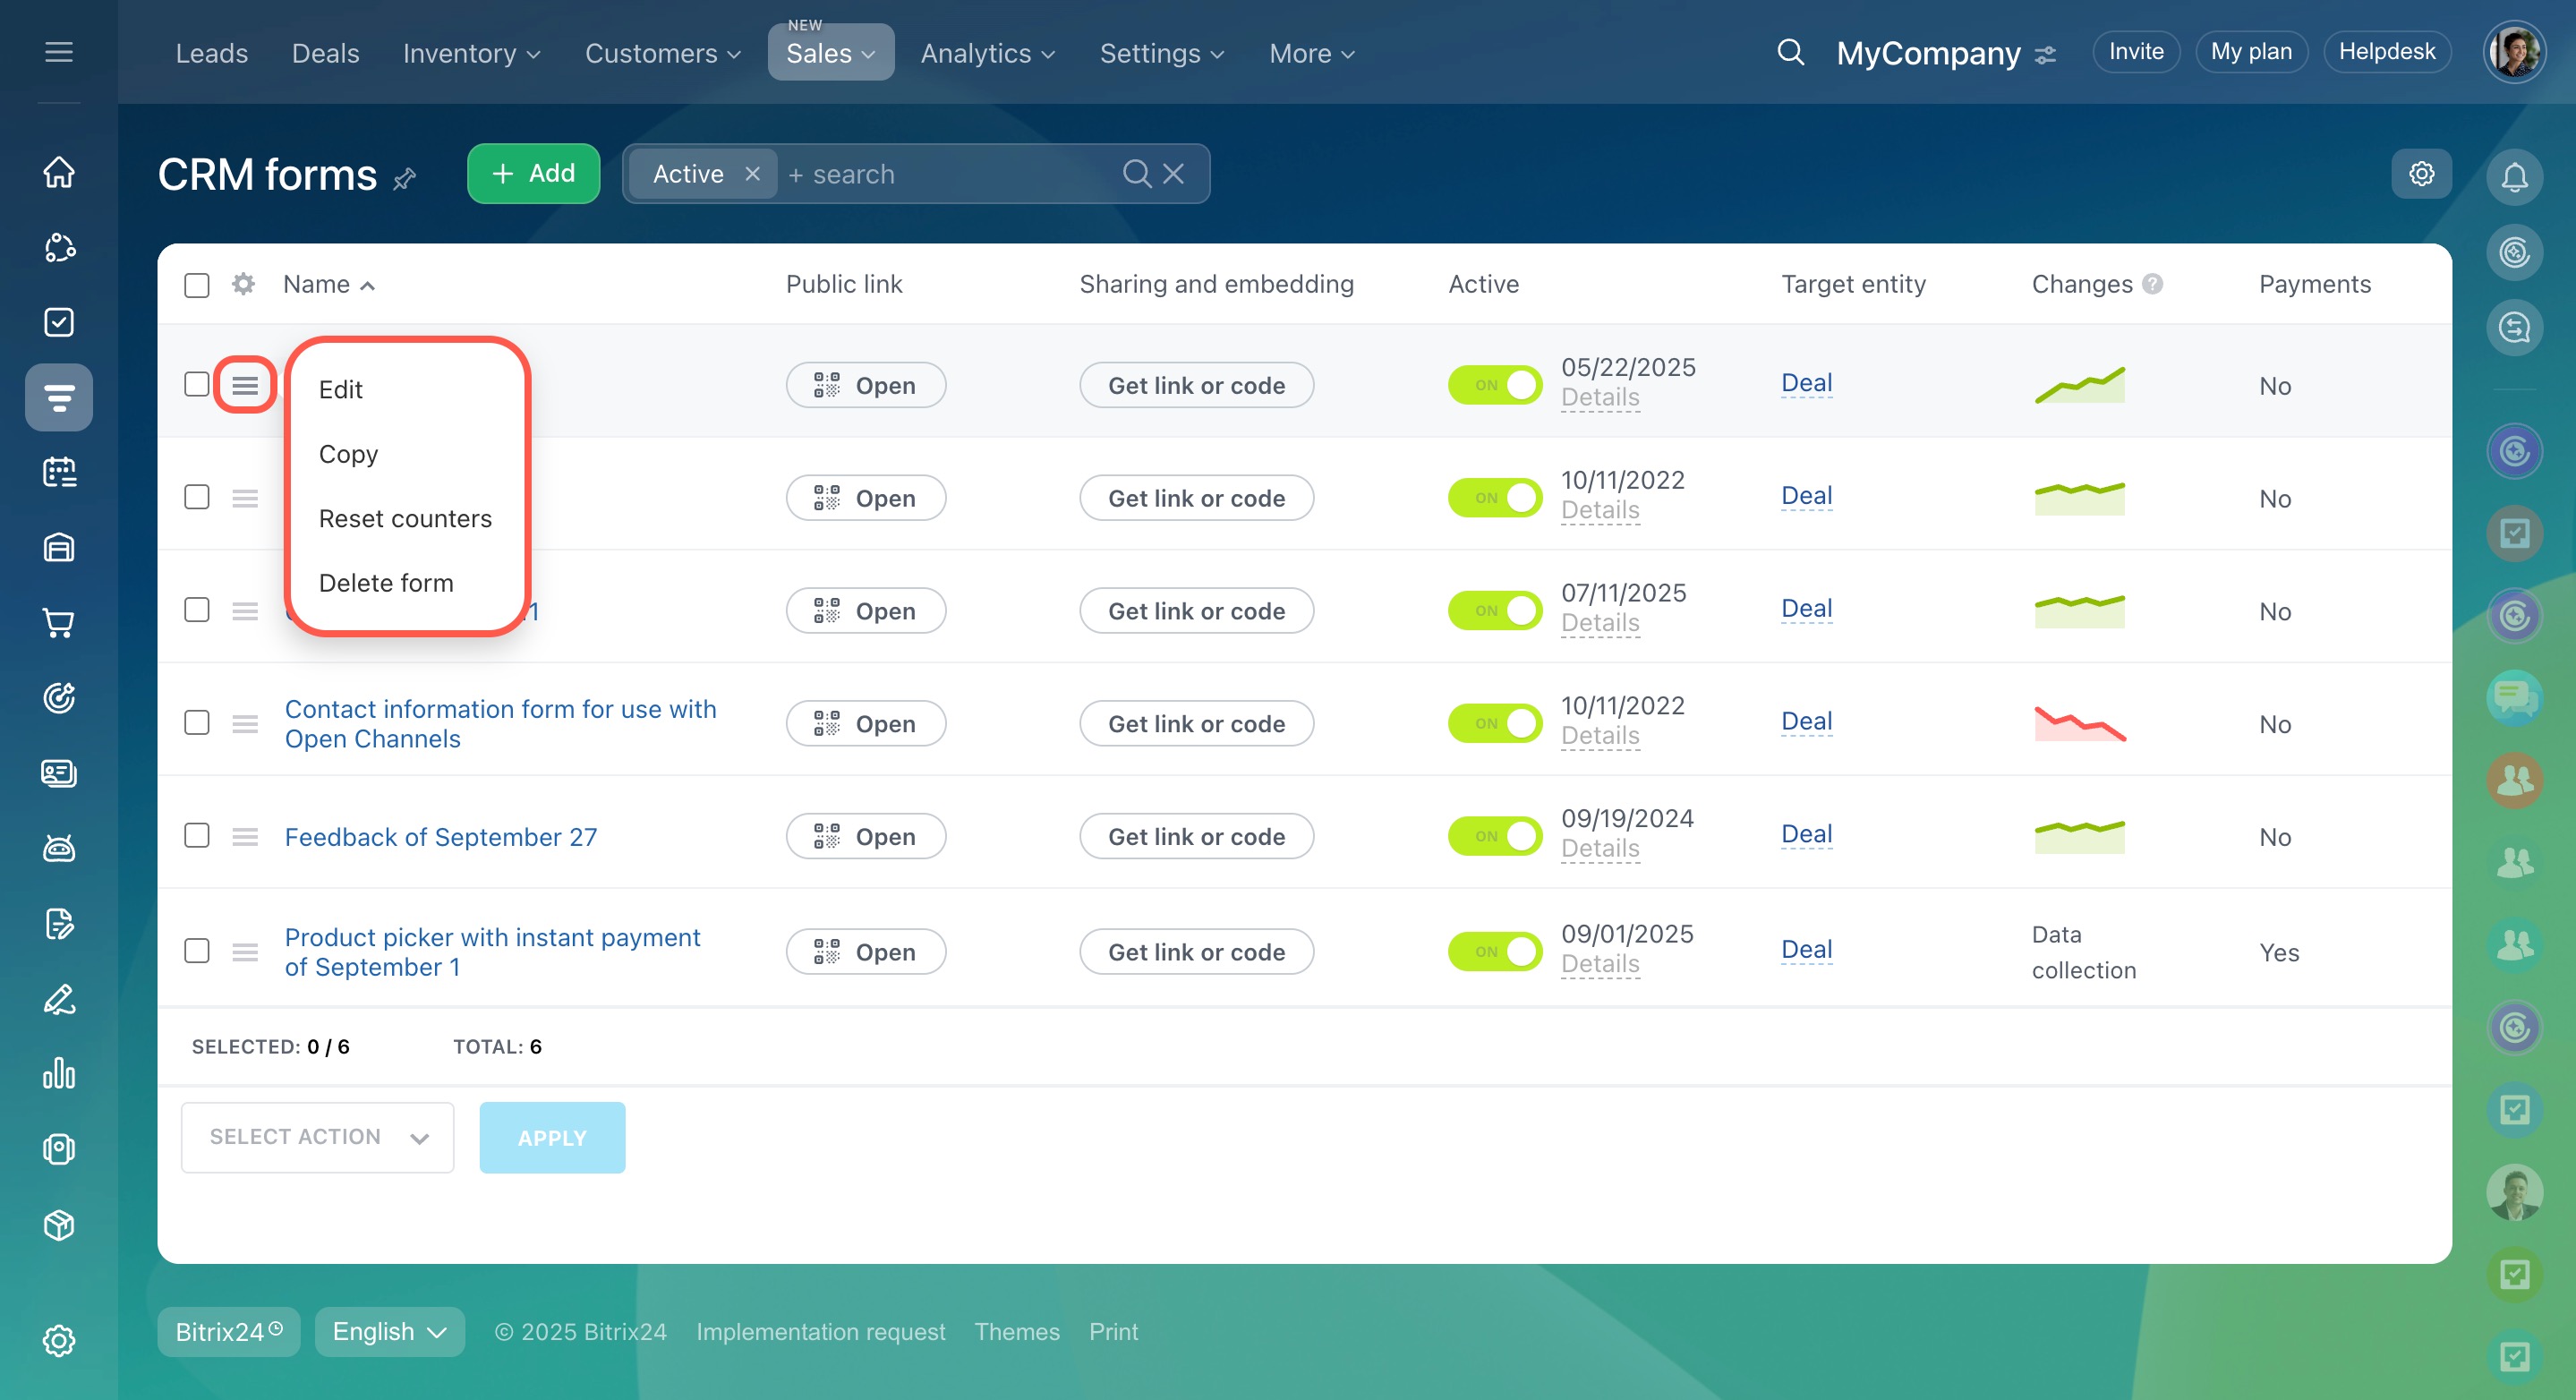
Task: Open the grid settings gear near Name column
Action: click(243, 284)
